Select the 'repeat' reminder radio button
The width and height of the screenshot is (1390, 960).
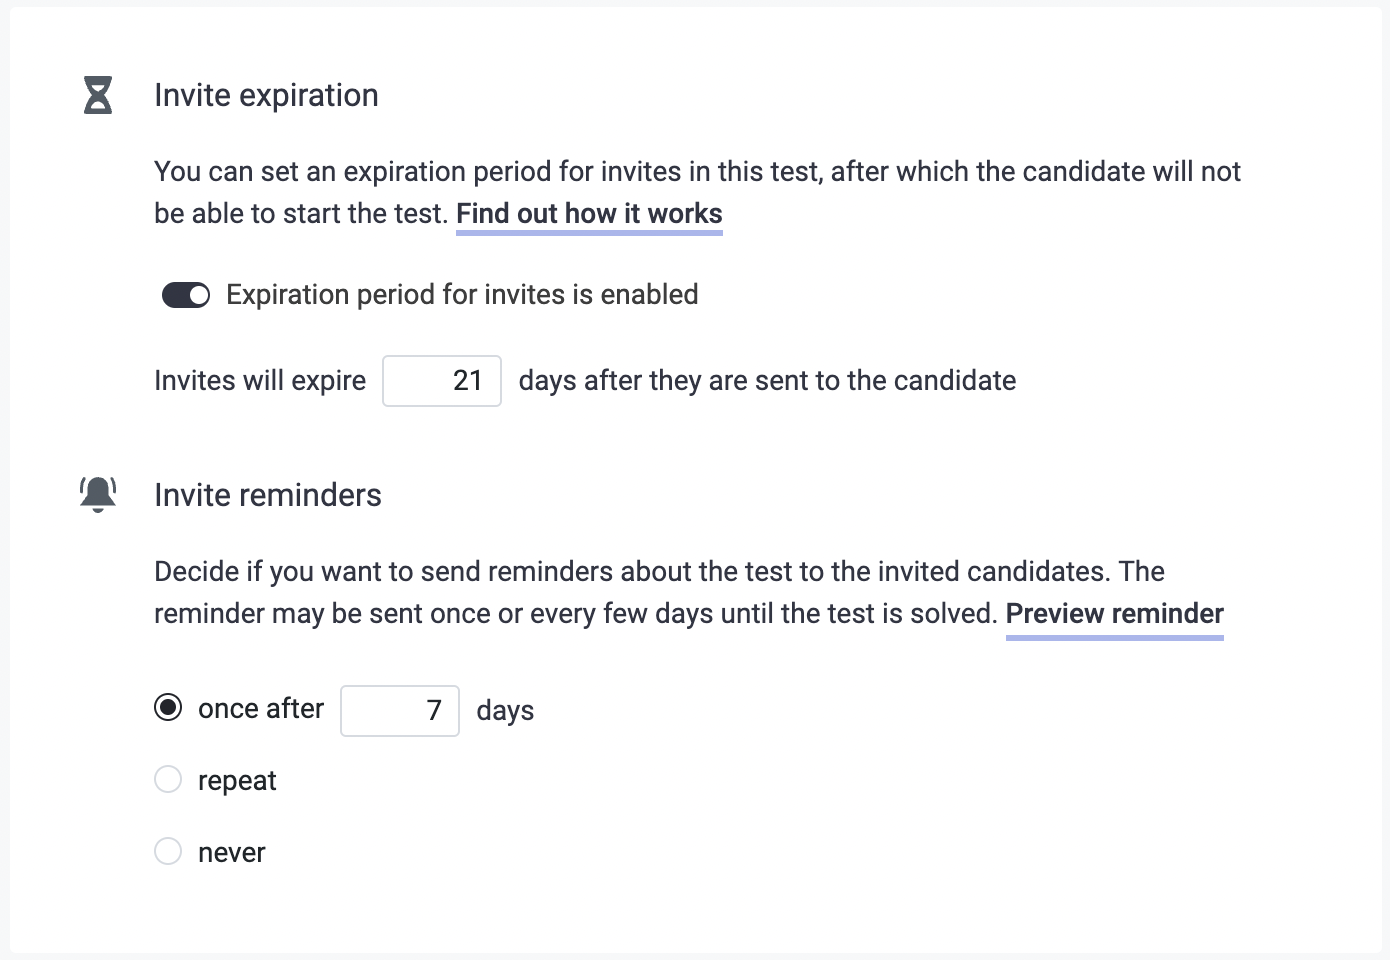tap(168, 779)
